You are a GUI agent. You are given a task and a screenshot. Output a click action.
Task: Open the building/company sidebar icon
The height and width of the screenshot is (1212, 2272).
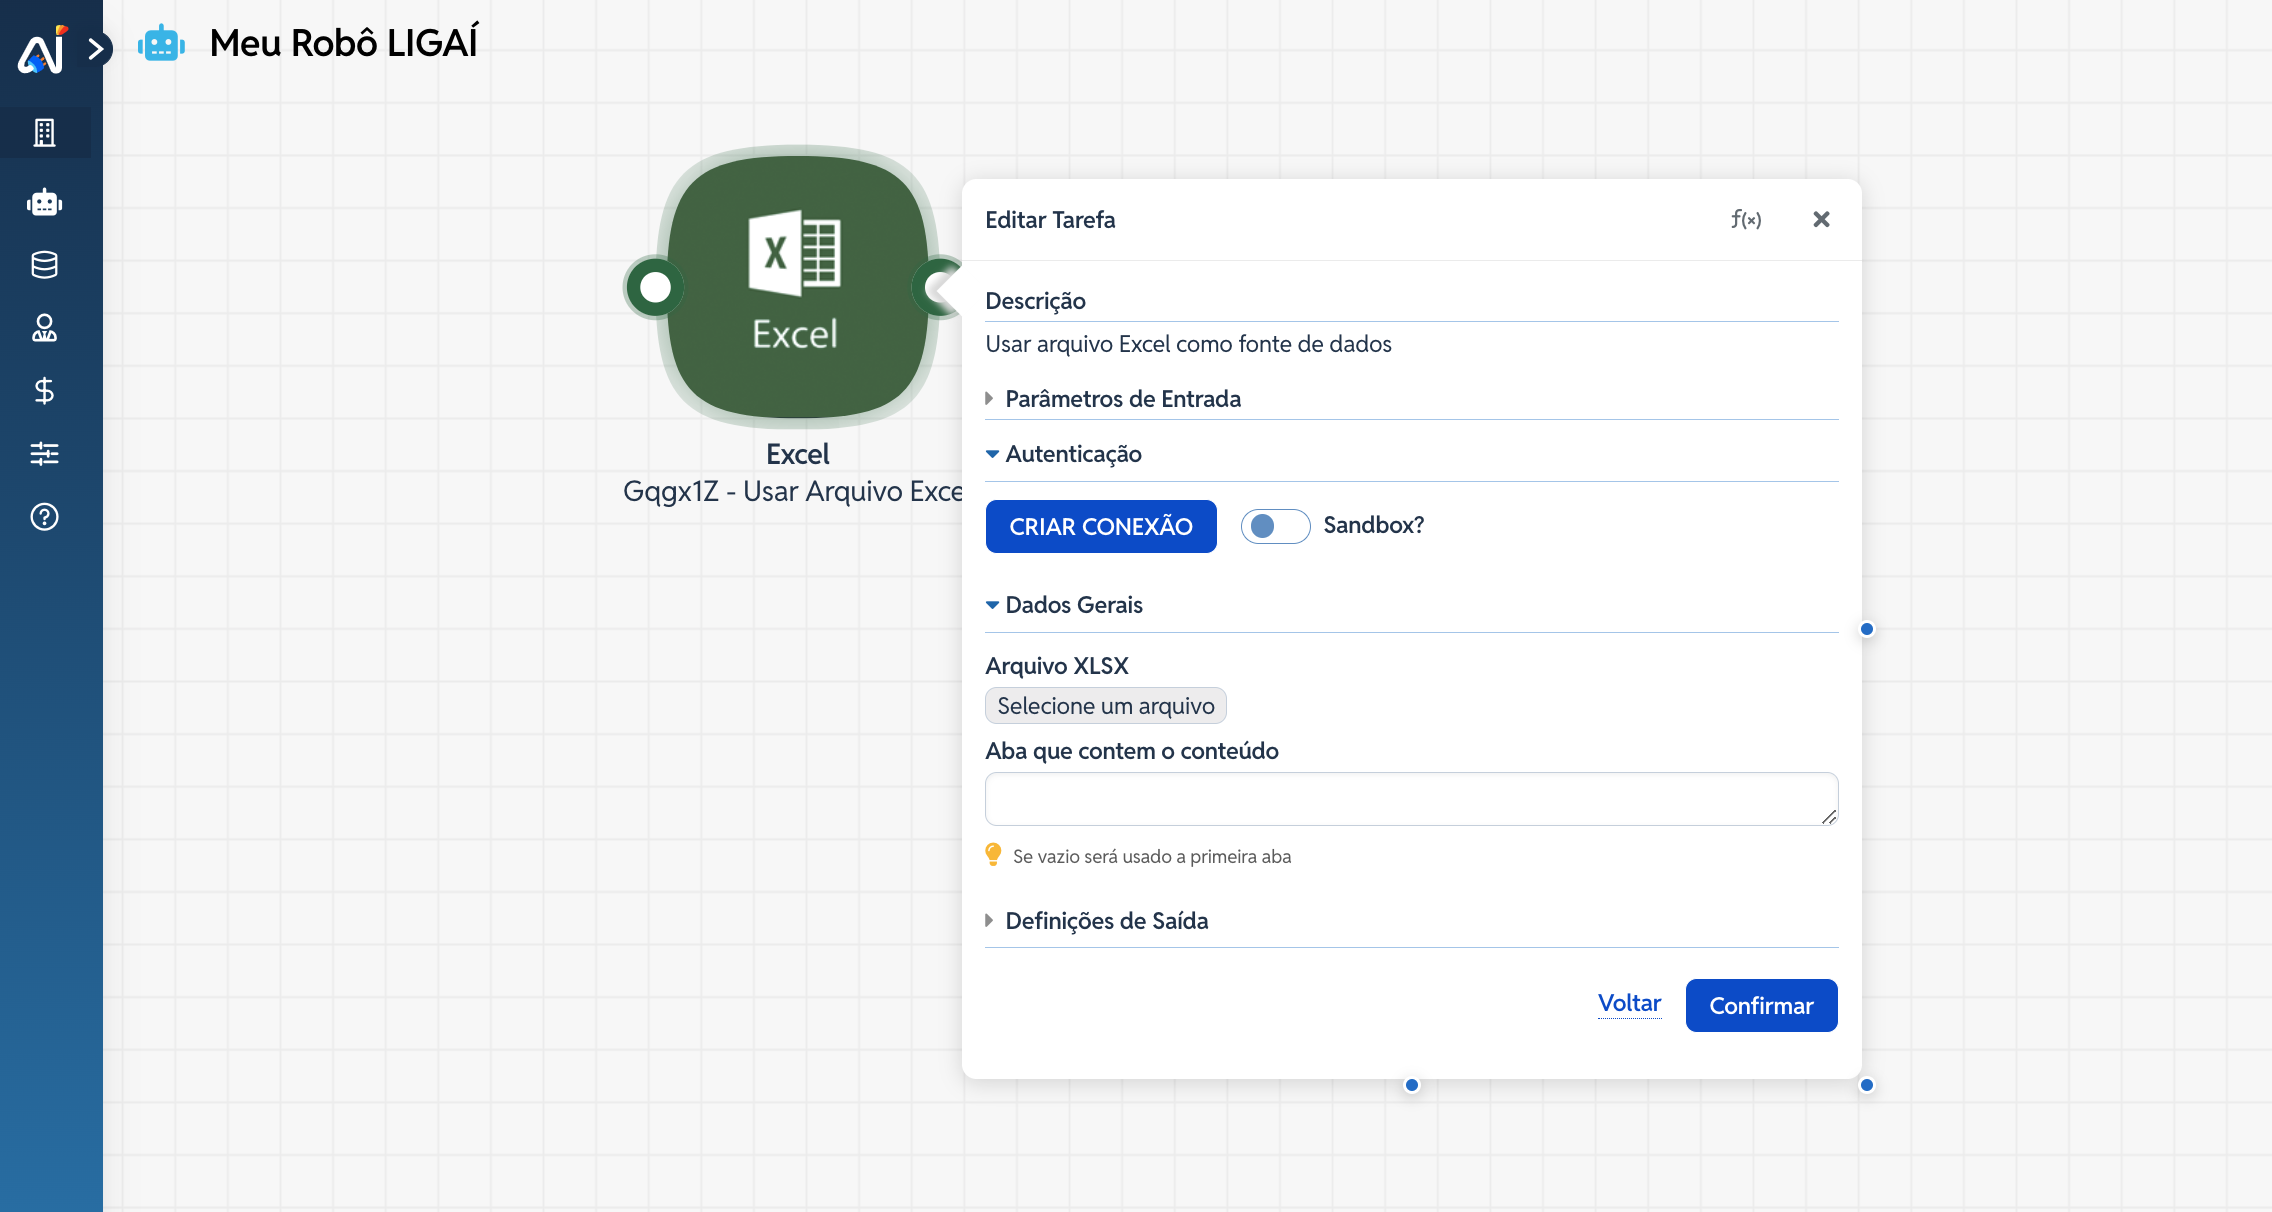point(44,133)
